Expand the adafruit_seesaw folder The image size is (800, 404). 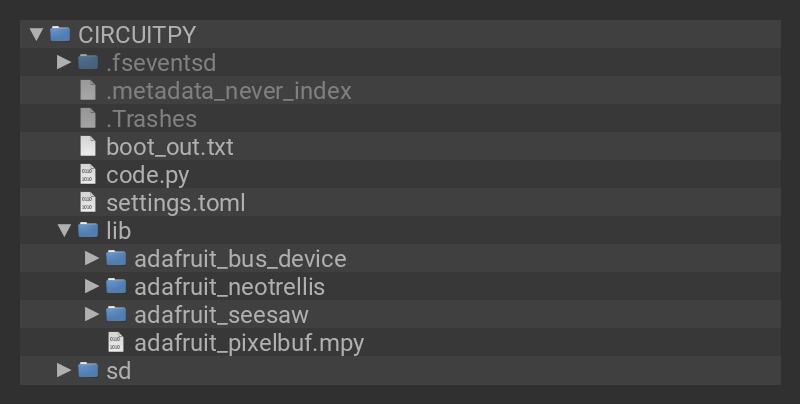click(x=92, y=315)
